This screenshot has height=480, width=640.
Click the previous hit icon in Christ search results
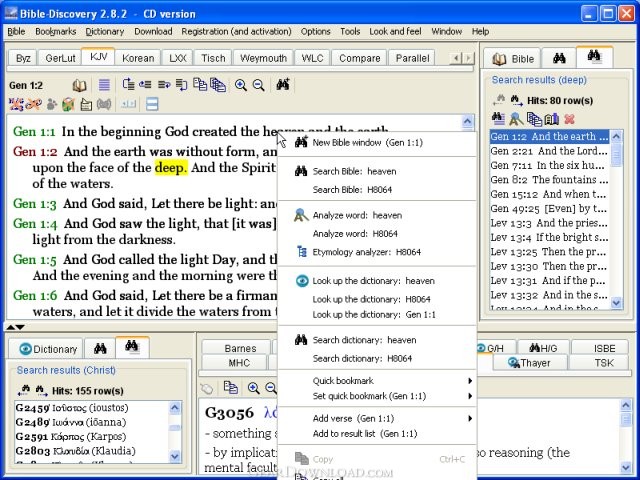tap(24, 390)
